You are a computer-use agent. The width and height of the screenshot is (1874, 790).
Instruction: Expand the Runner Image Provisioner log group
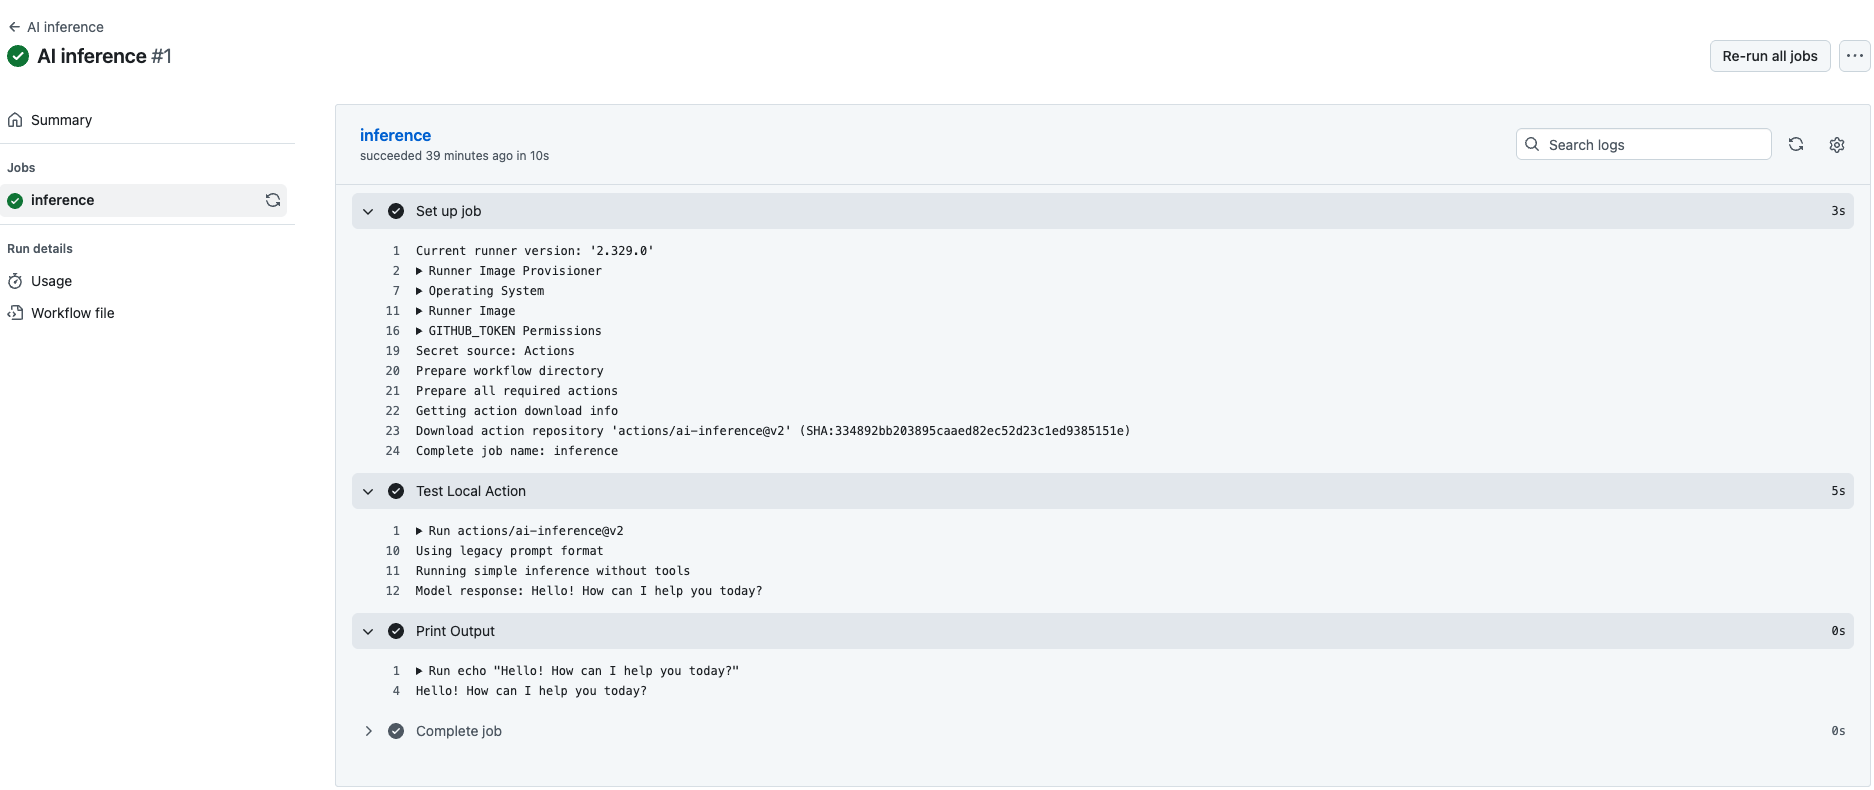click(x=419, y=271)
